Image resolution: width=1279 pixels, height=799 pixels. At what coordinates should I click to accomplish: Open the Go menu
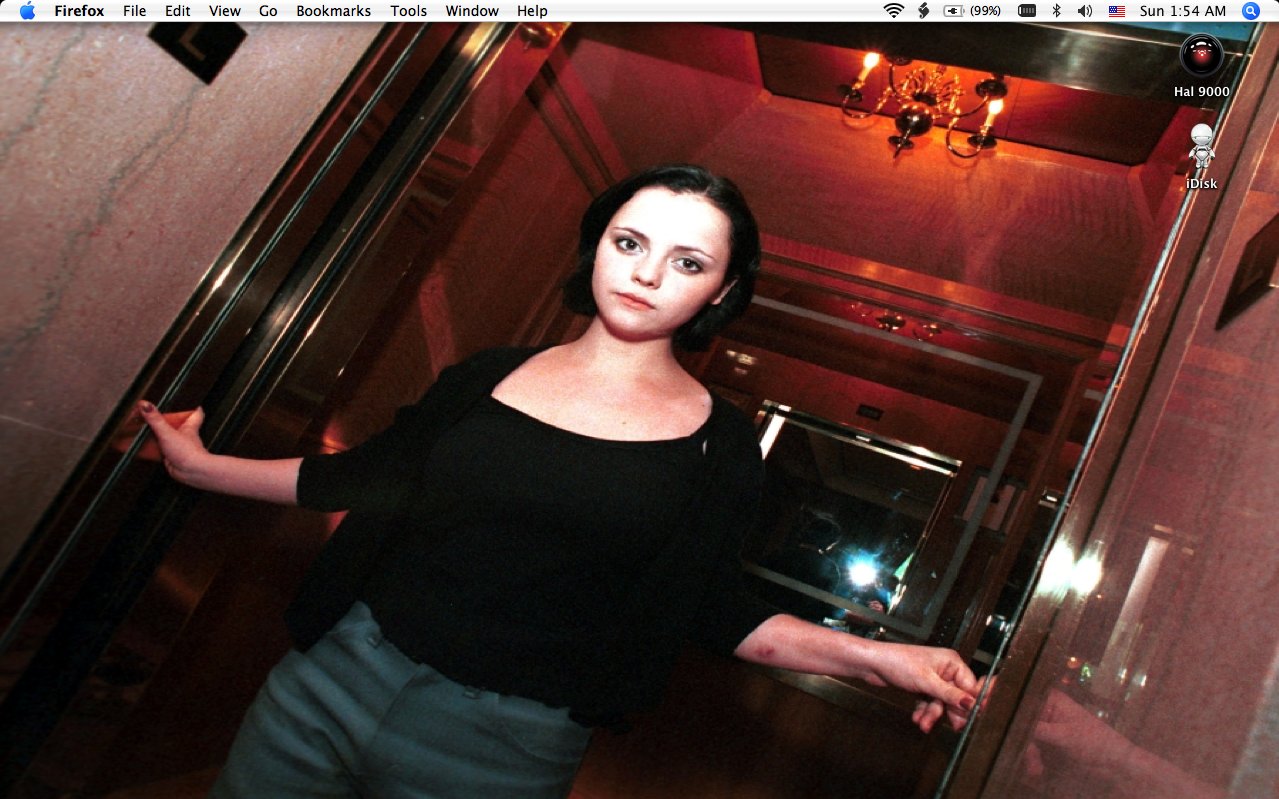268,11
